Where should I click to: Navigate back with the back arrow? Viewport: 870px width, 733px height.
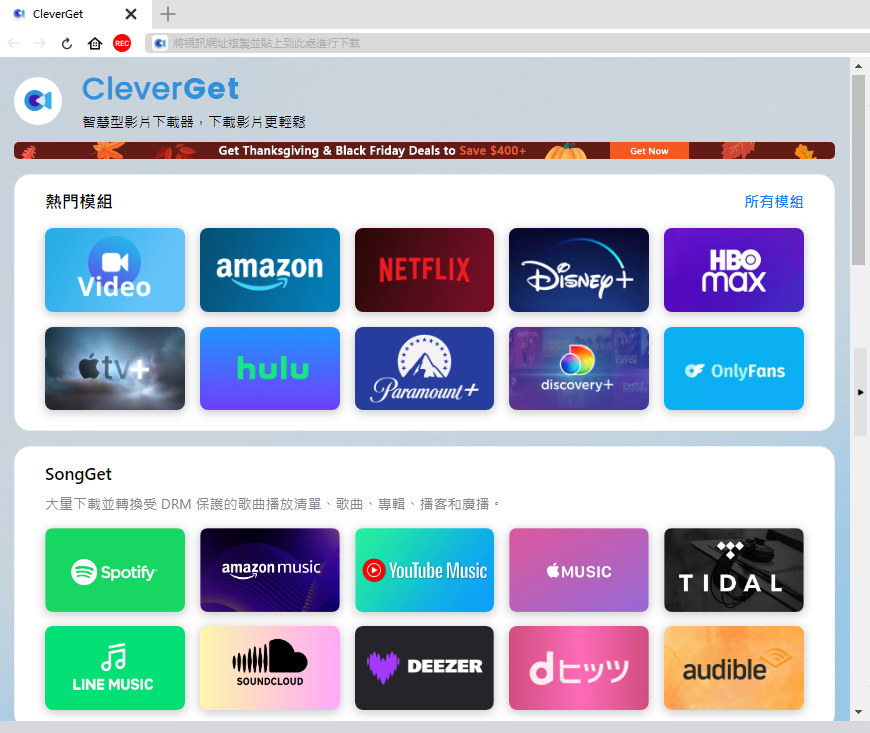(14, 43)
